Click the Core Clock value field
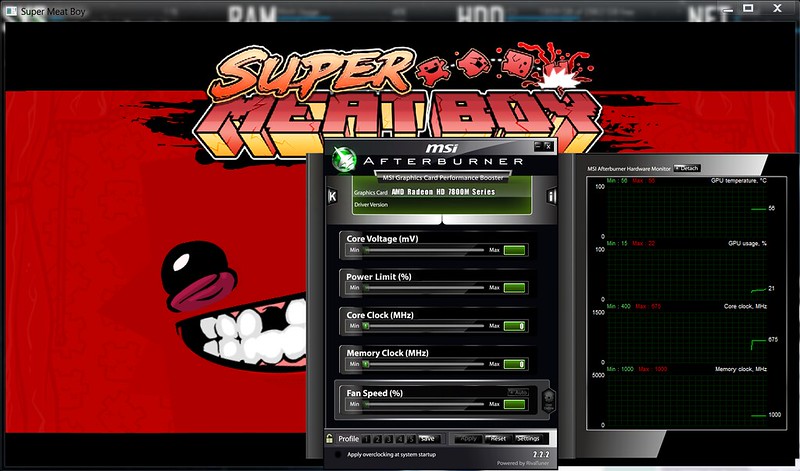This screenshot has height=471, width=800. 514,326
